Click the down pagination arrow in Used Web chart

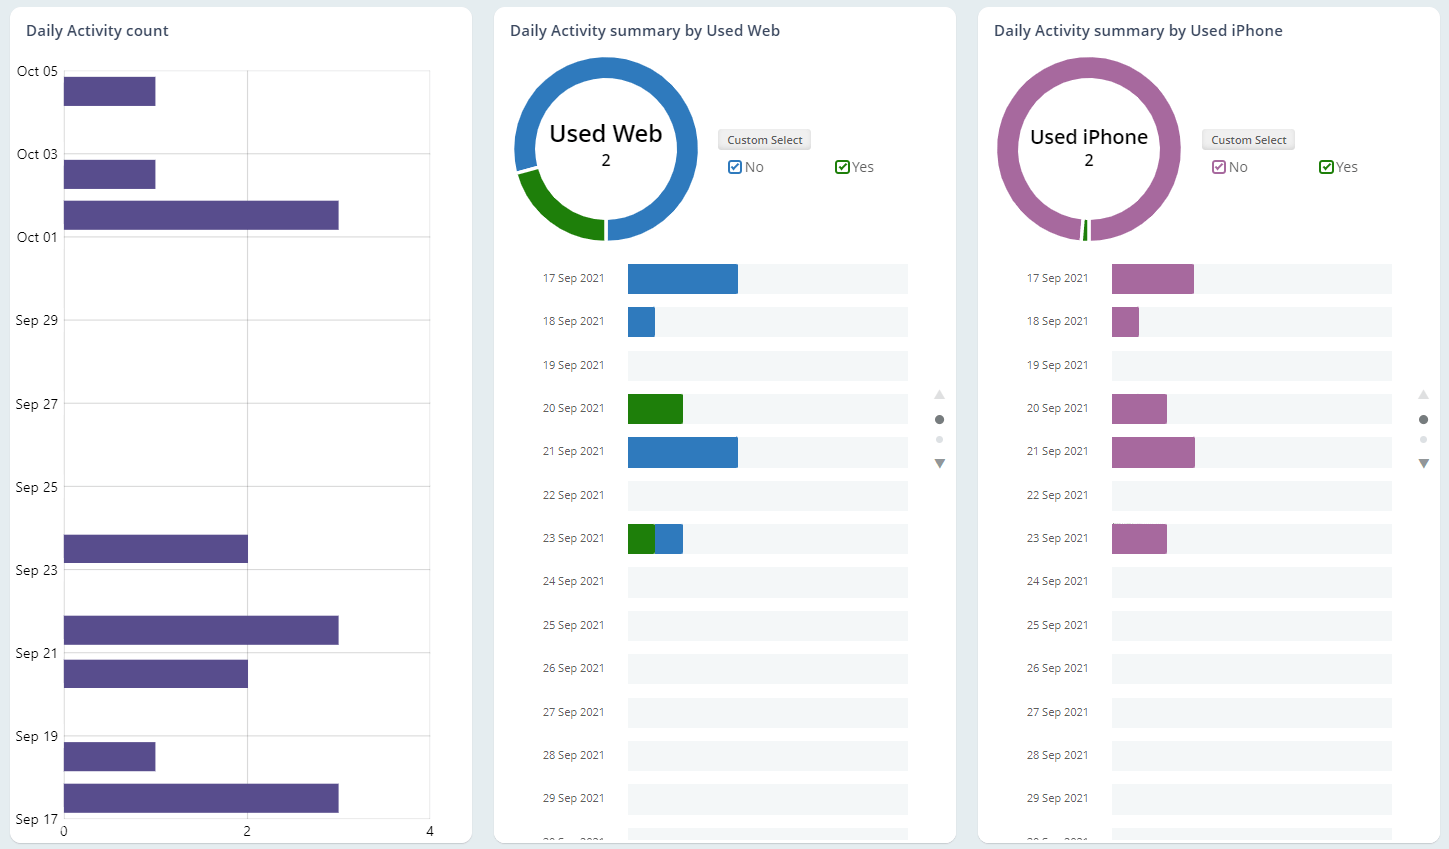[939, 463]
